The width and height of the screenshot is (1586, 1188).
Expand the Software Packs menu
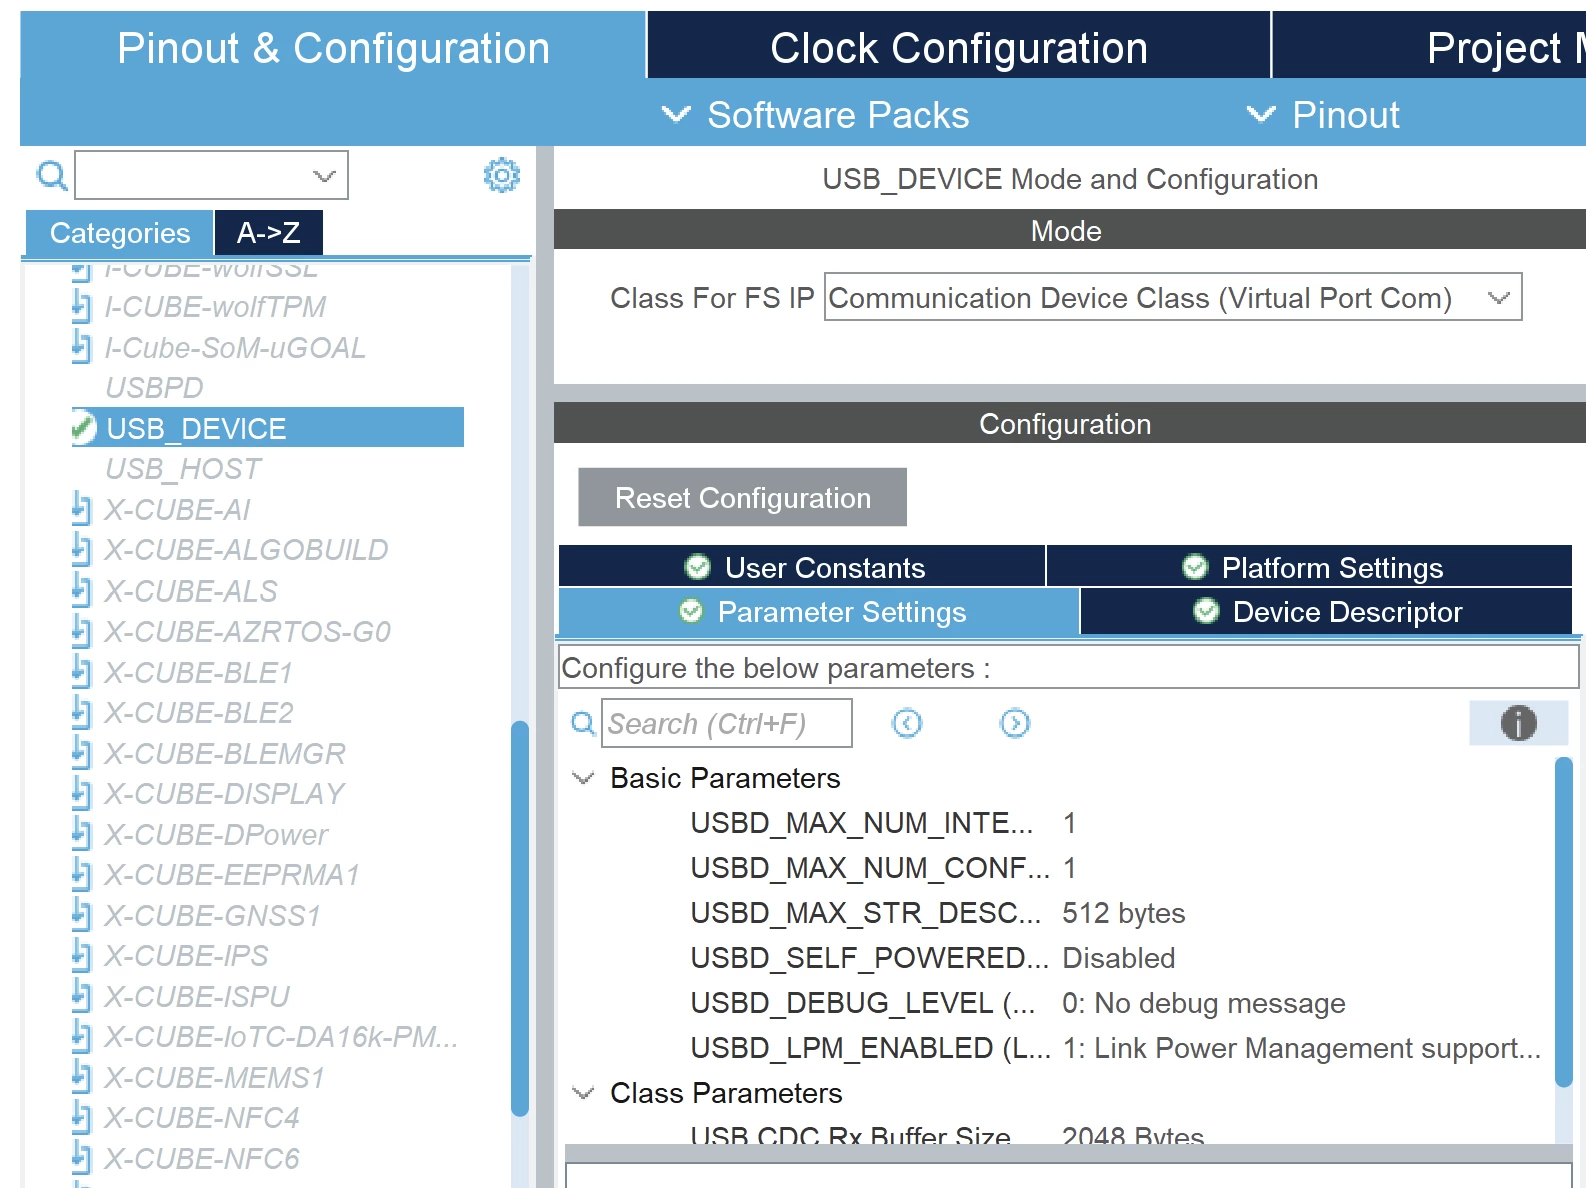click(x=816, y=115)
